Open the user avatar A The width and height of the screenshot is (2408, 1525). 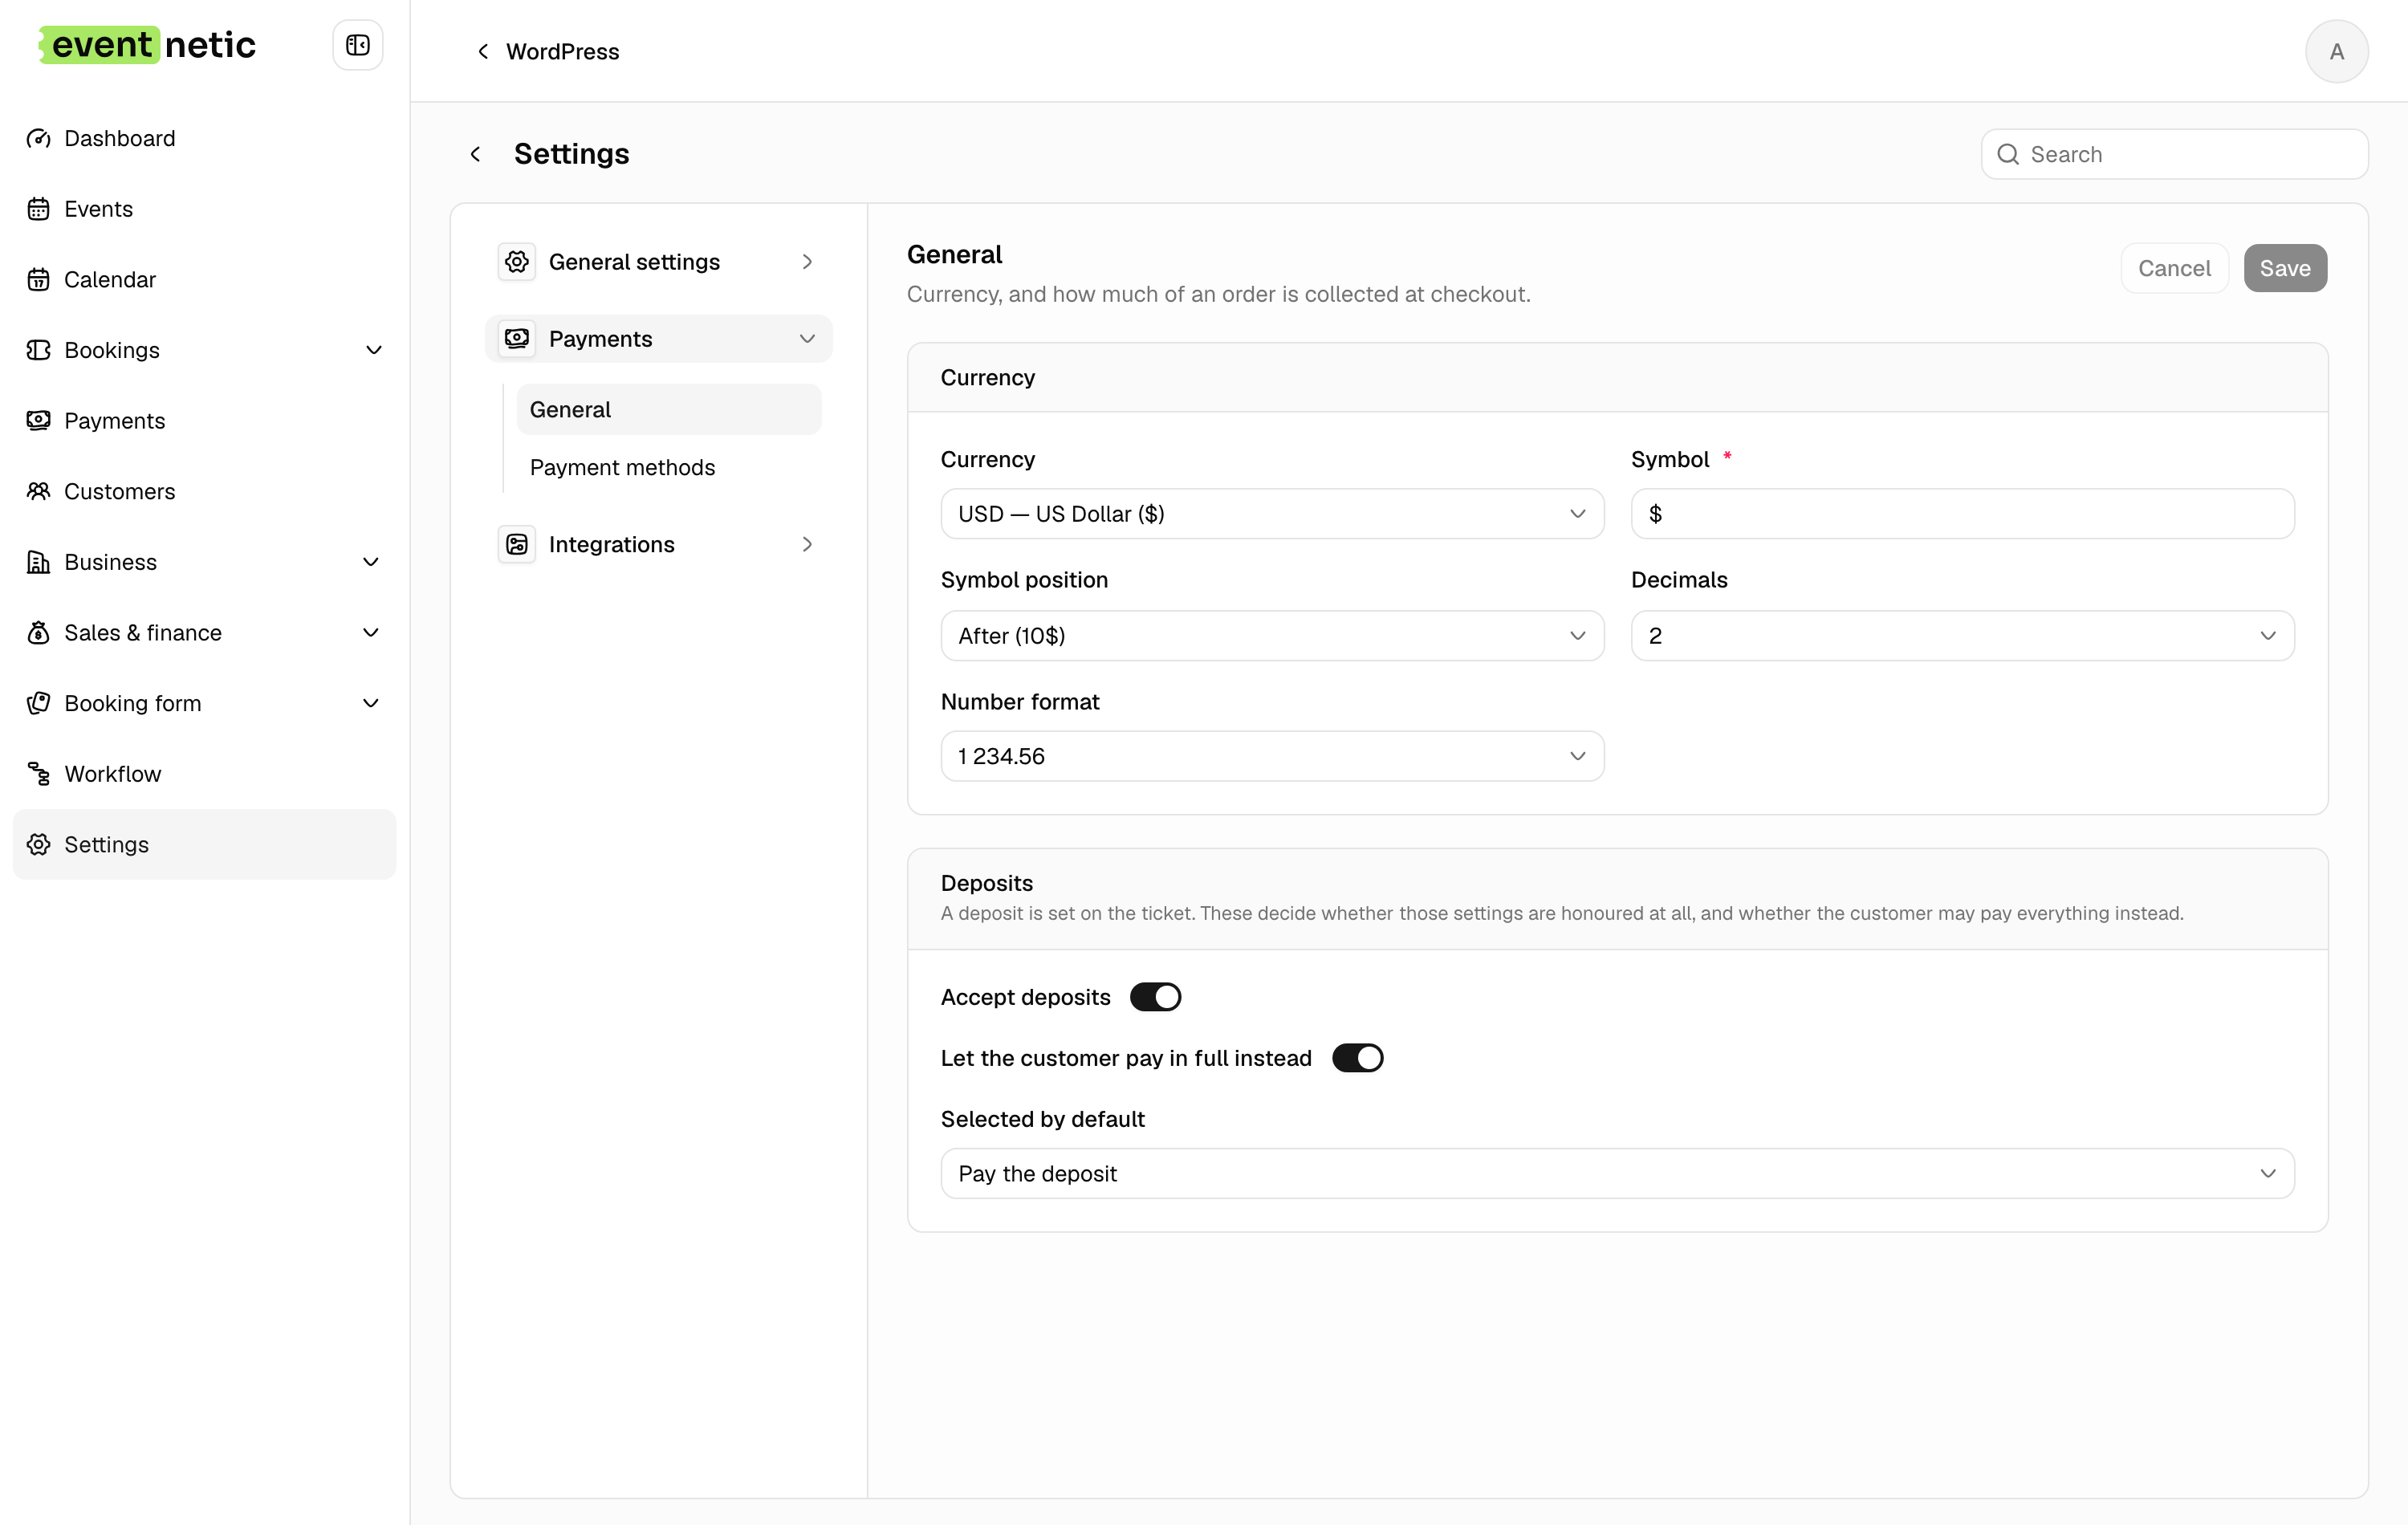pos(2336,51)
